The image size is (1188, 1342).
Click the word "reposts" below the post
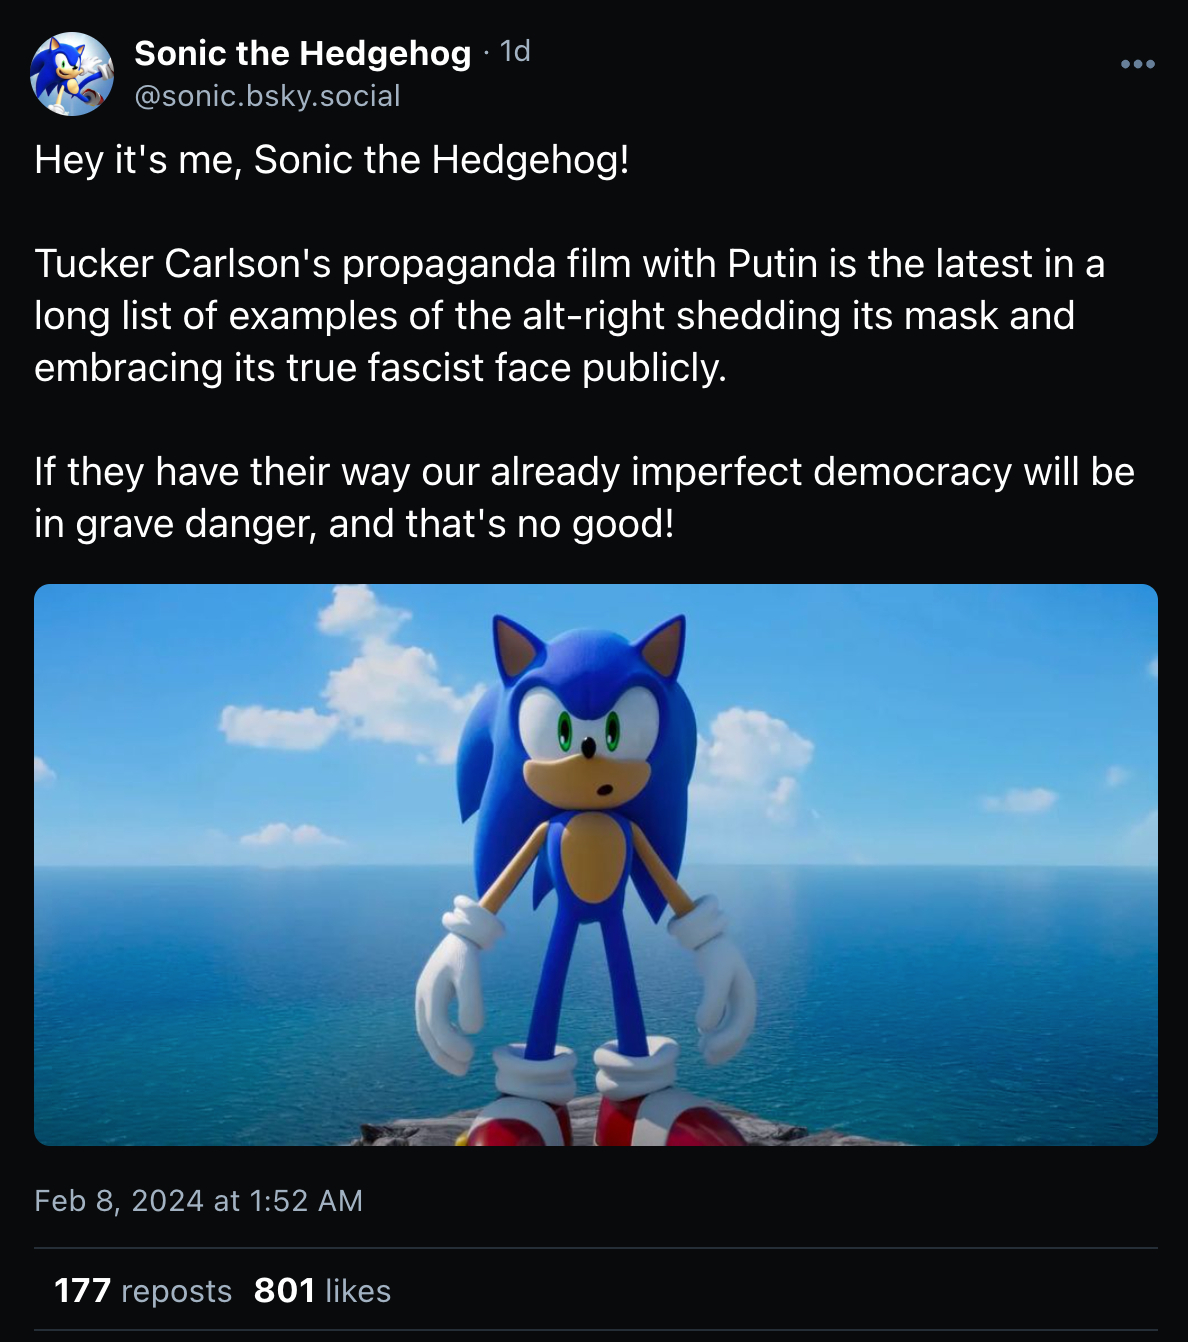[176, 1292]
